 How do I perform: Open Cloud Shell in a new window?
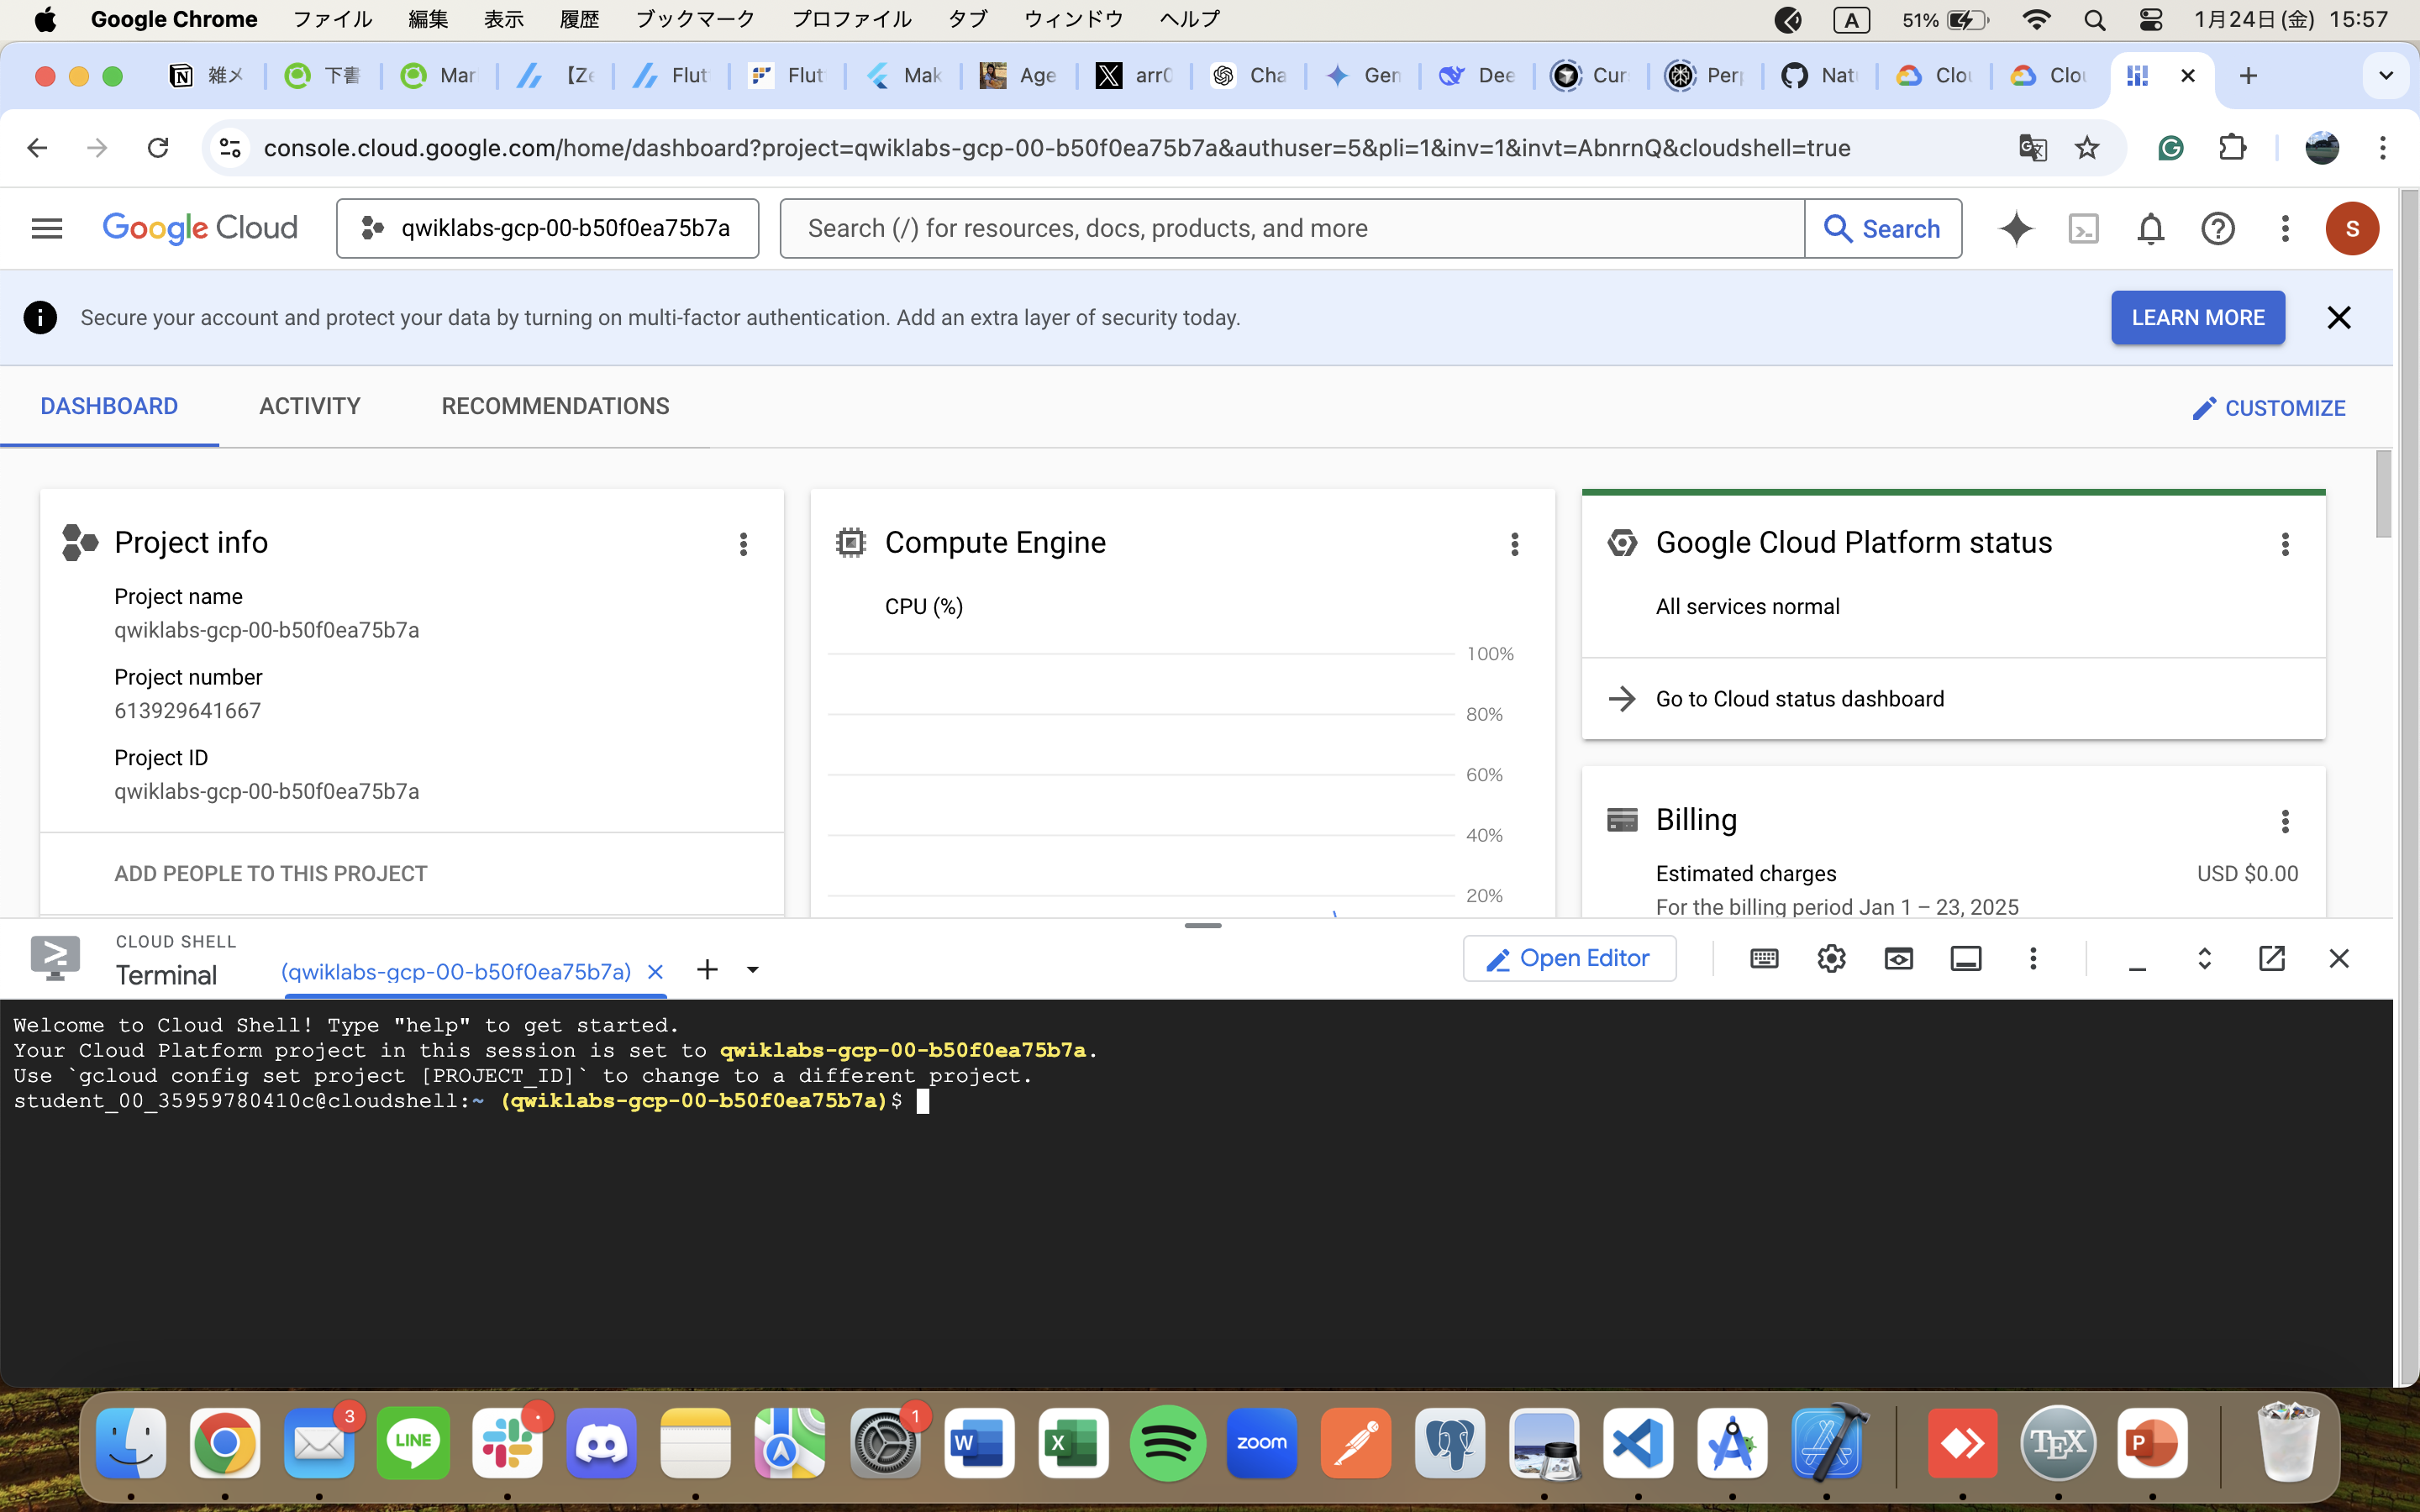2272,958
